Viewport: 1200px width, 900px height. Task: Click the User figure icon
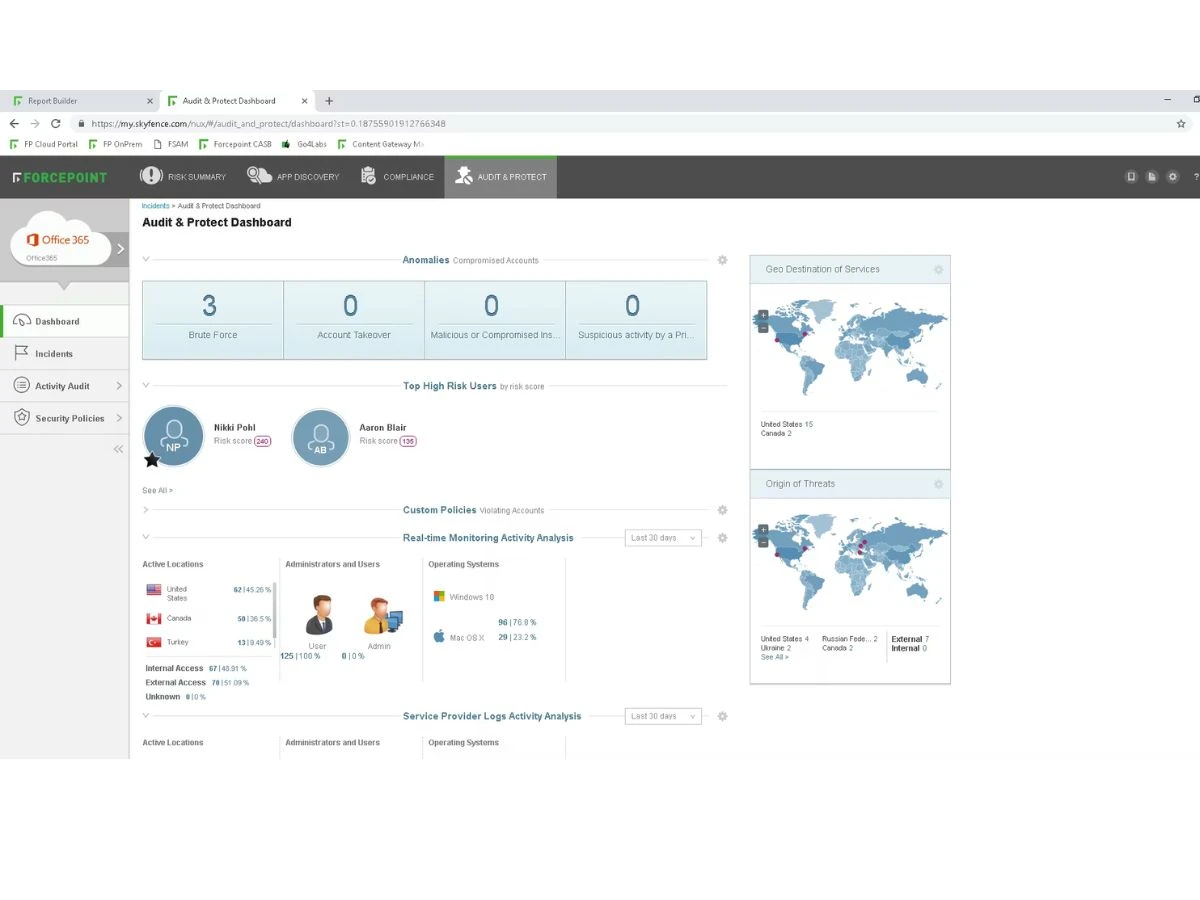click(x=319, y=615)
